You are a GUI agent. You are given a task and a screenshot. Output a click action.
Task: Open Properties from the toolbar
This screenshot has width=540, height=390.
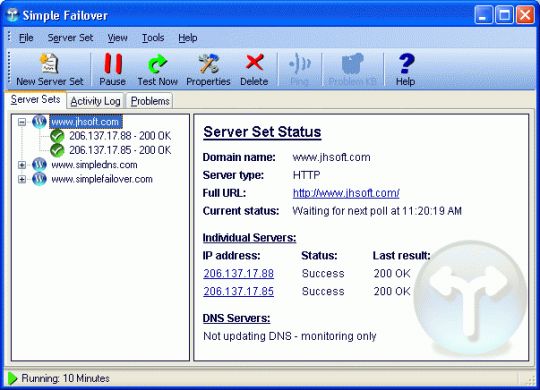point(208,70)
